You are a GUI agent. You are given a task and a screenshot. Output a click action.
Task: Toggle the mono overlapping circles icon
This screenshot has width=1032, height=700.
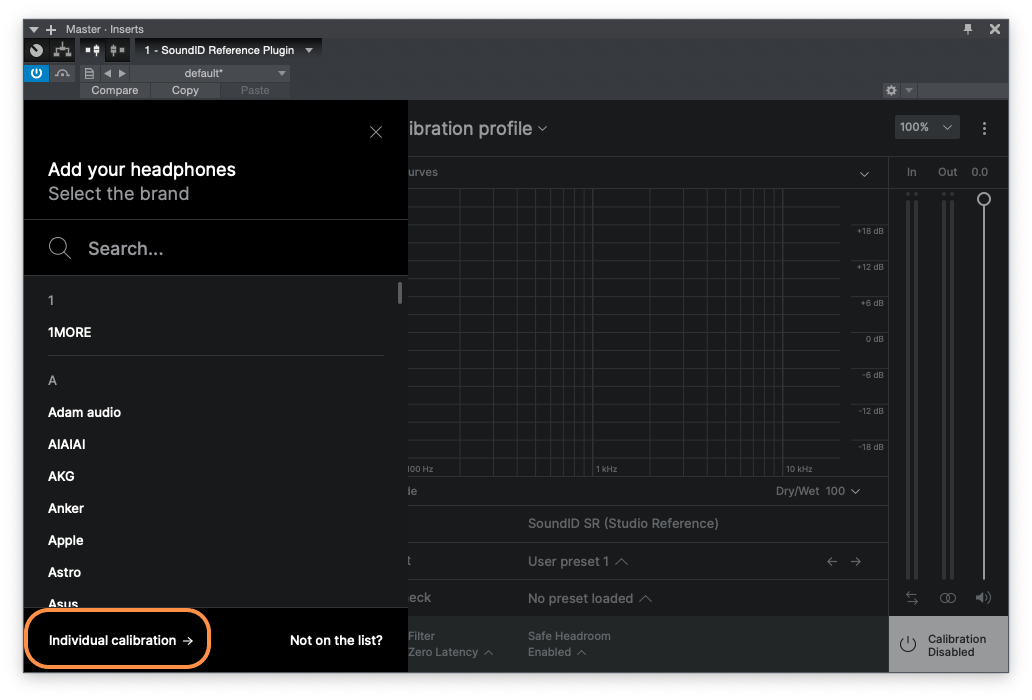[948, 598]
